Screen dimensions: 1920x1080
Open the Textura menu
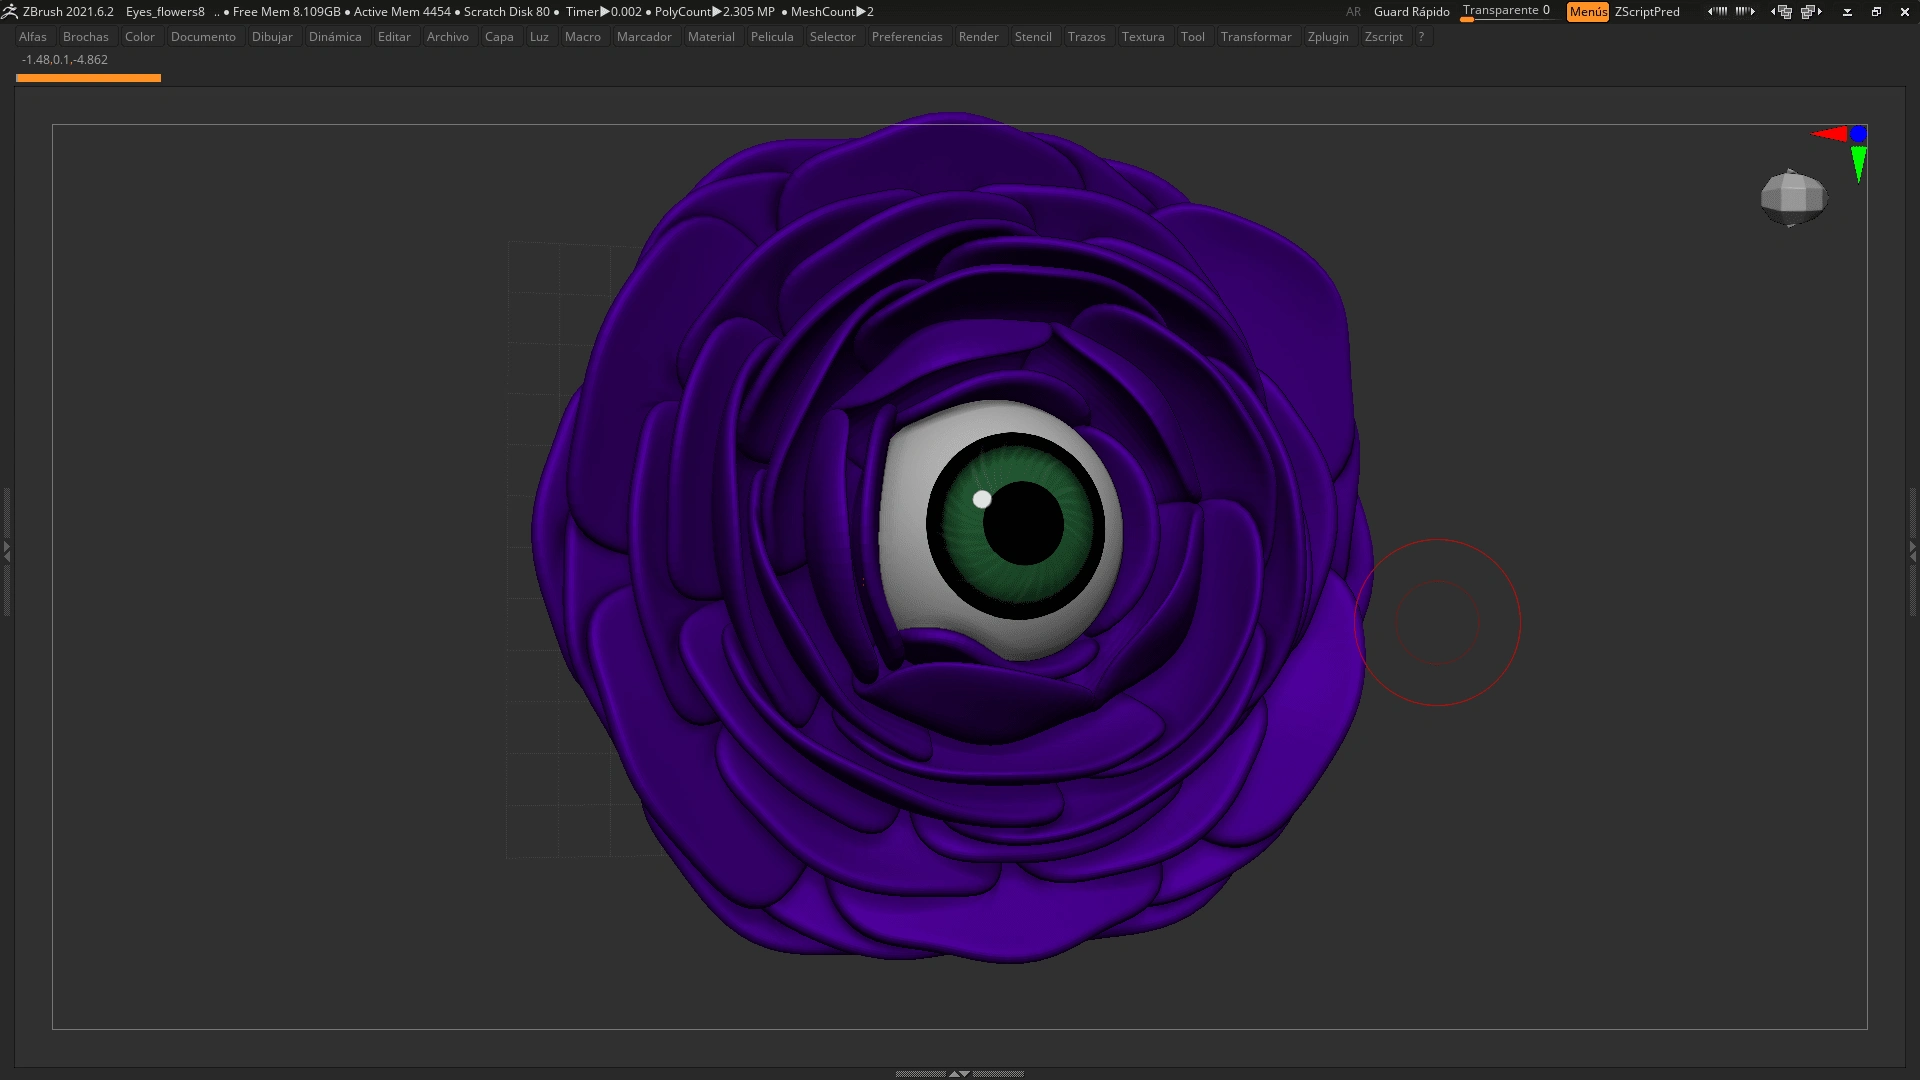point(1143,37)
